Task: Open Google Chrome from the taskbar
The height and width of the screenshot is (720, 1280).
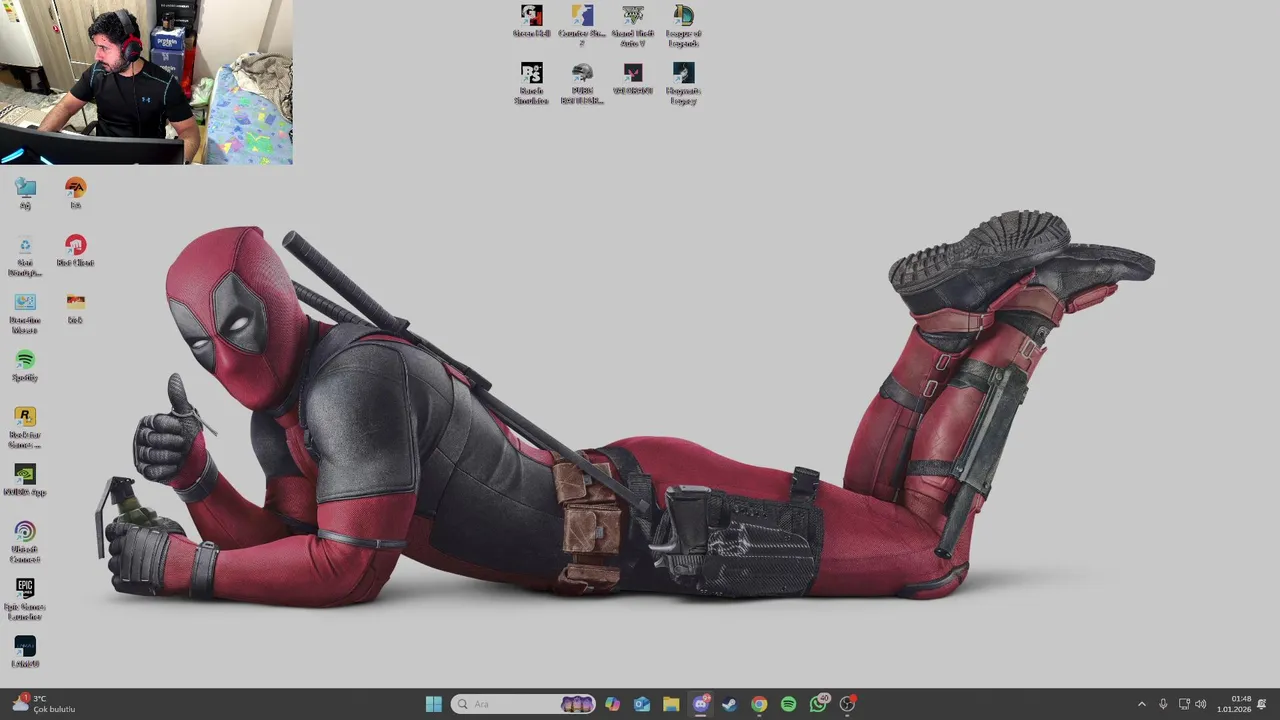Action: coord(759,704)
